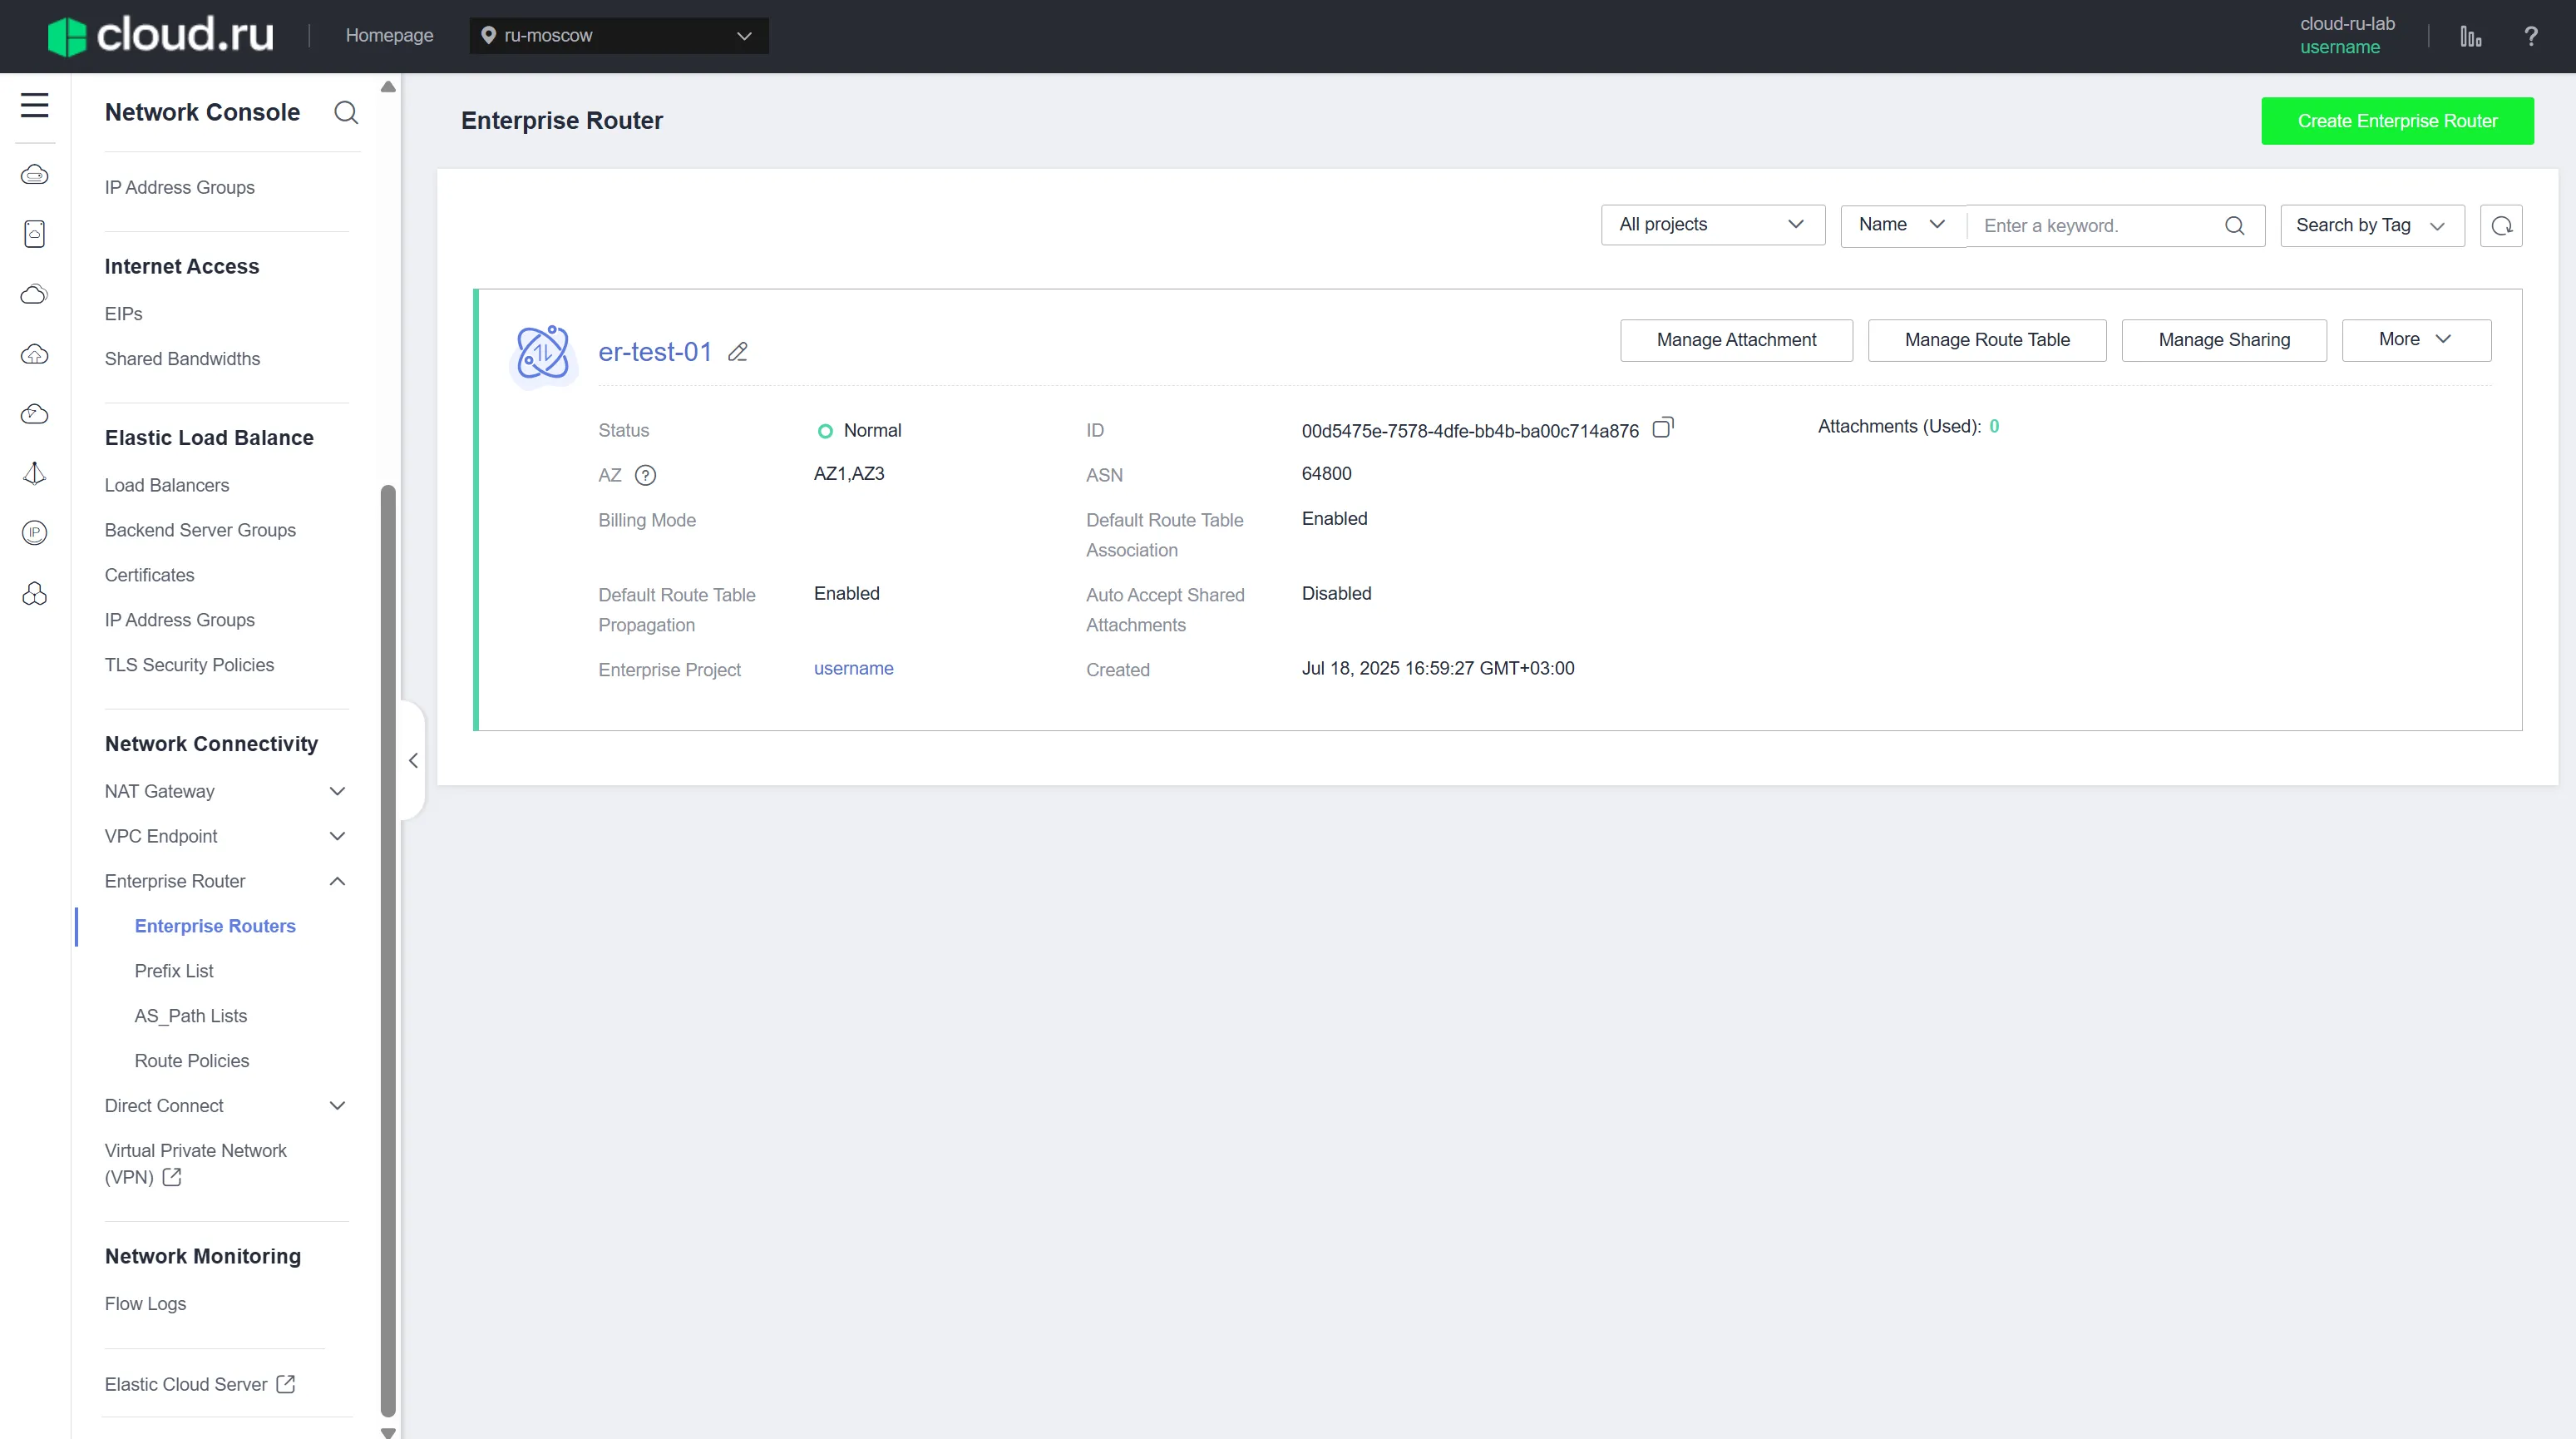Viewport: 2576px width, 1439px height.
Task: Open the hamburger service list menu
Action: (x=34, y=105)
